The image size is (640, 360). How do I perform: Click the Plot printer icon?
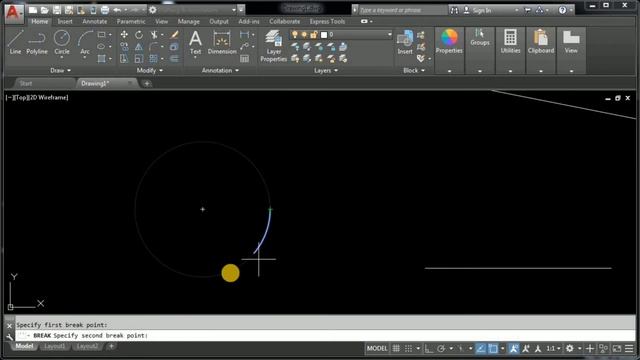105,10
